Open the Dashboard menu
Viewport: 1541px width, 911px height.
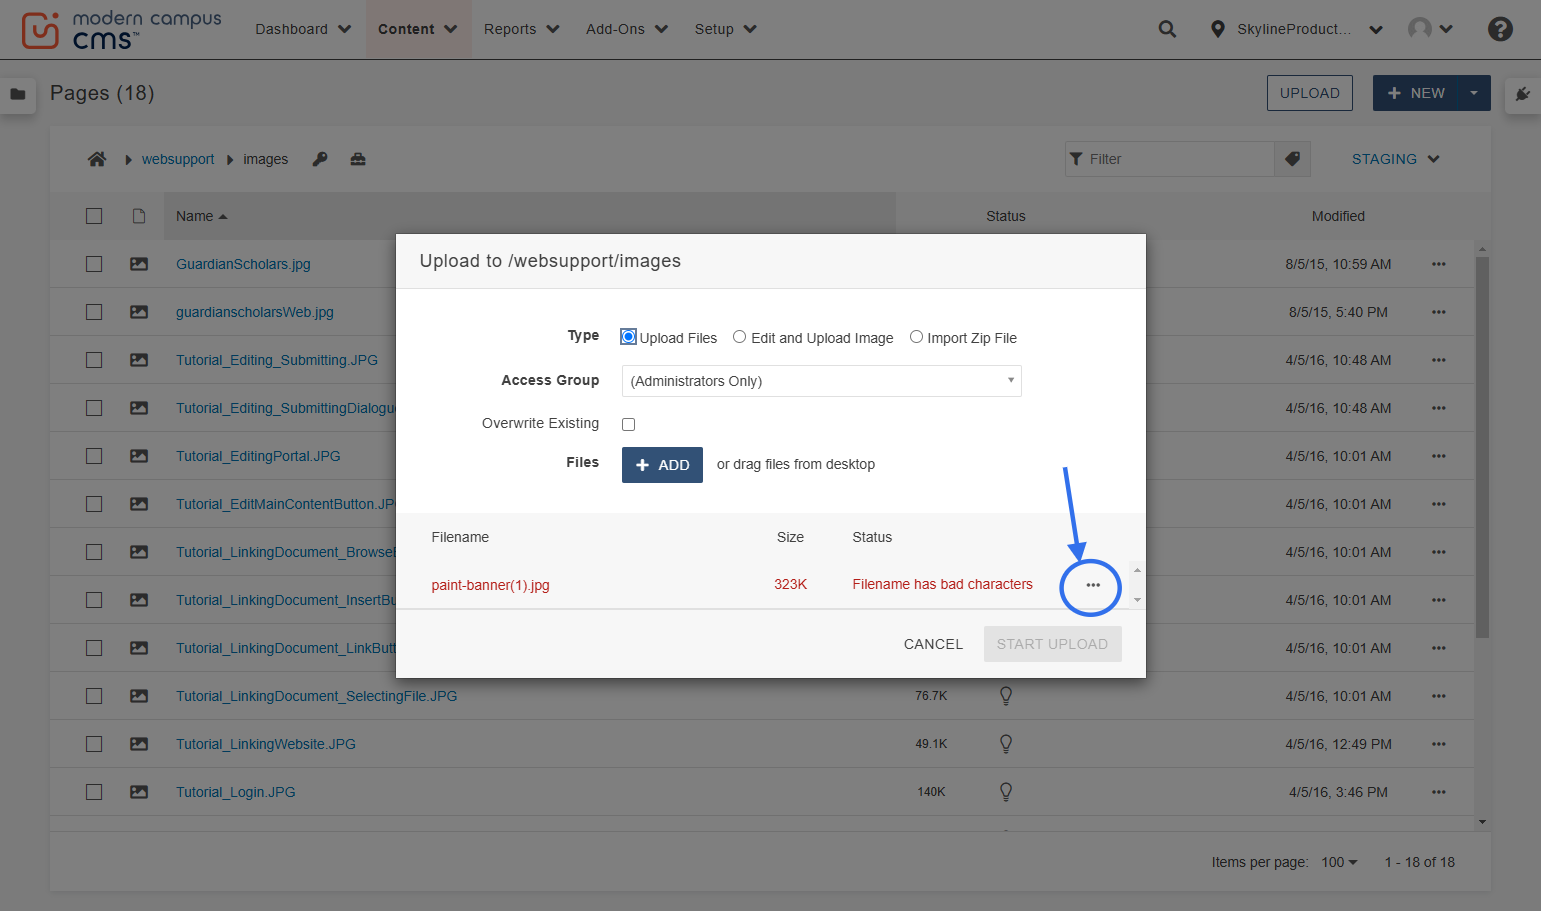tap(303, 29)
